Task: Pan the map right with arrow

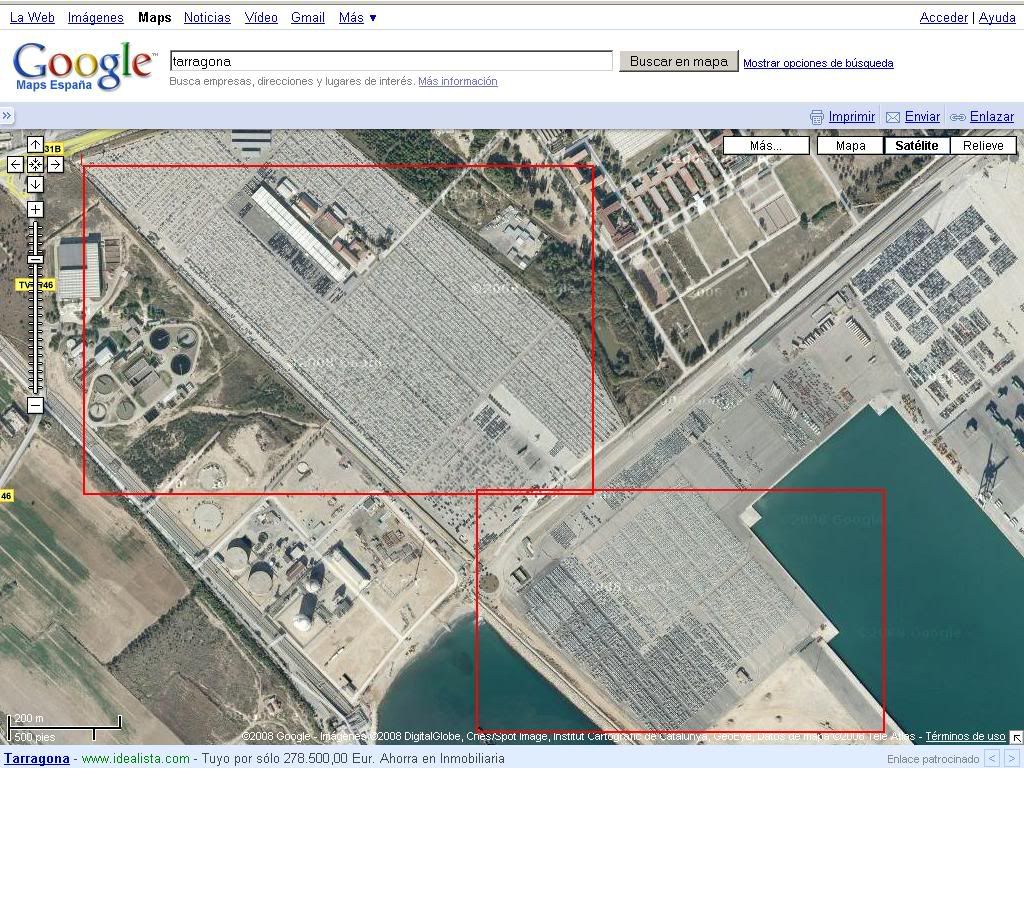Action: [x=55, y=165]
